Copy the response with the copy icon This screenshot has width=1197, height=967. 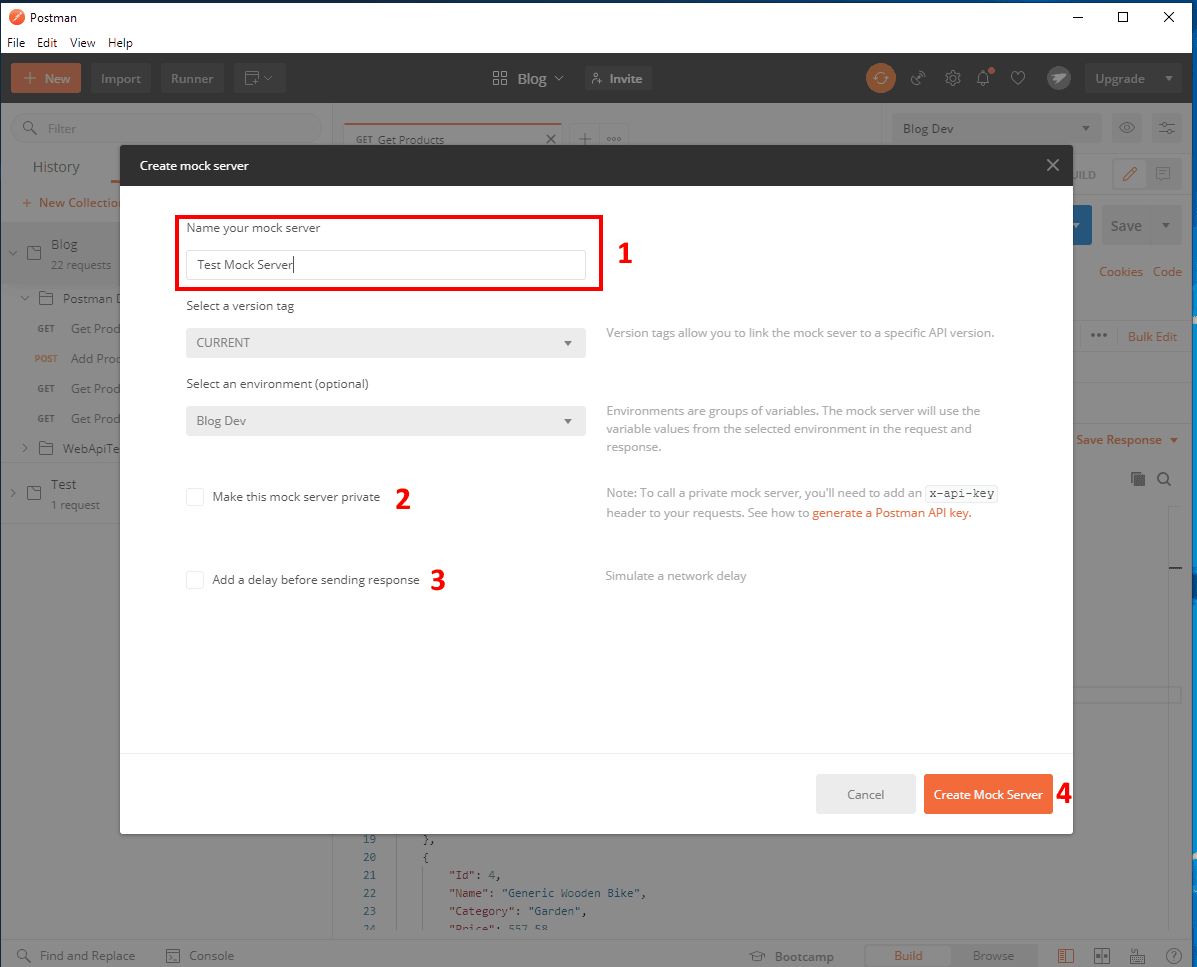pyautogui.click(x=1137, y=479)
